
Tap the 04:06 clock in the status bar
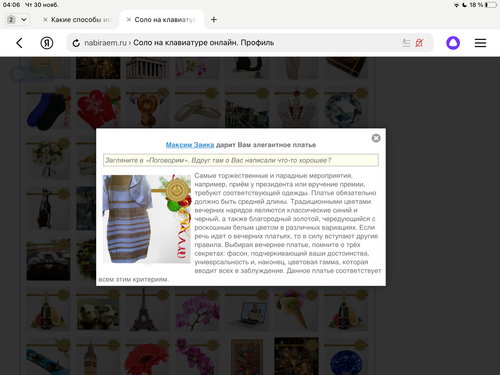(11, 5)
